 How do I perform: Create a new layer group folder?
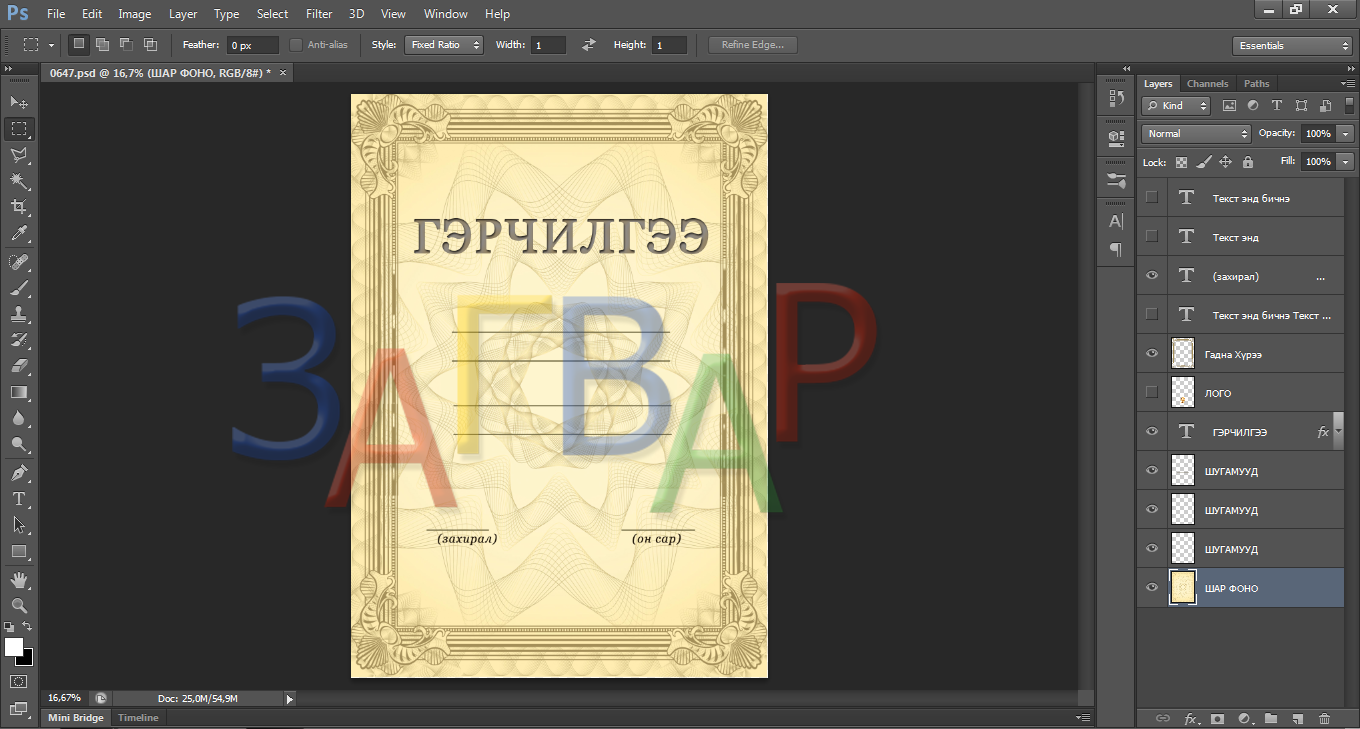pos(1271,718)
